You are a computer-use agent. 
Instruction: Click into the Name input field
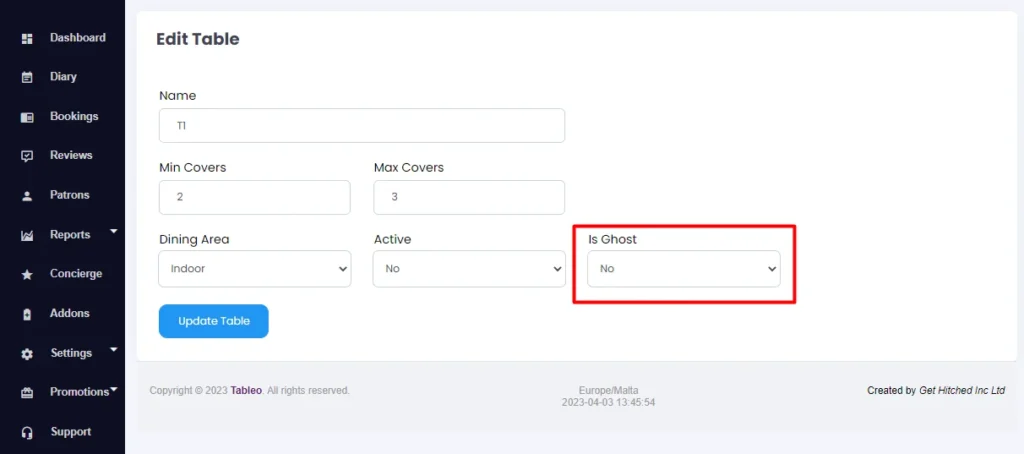click(362, 125)
